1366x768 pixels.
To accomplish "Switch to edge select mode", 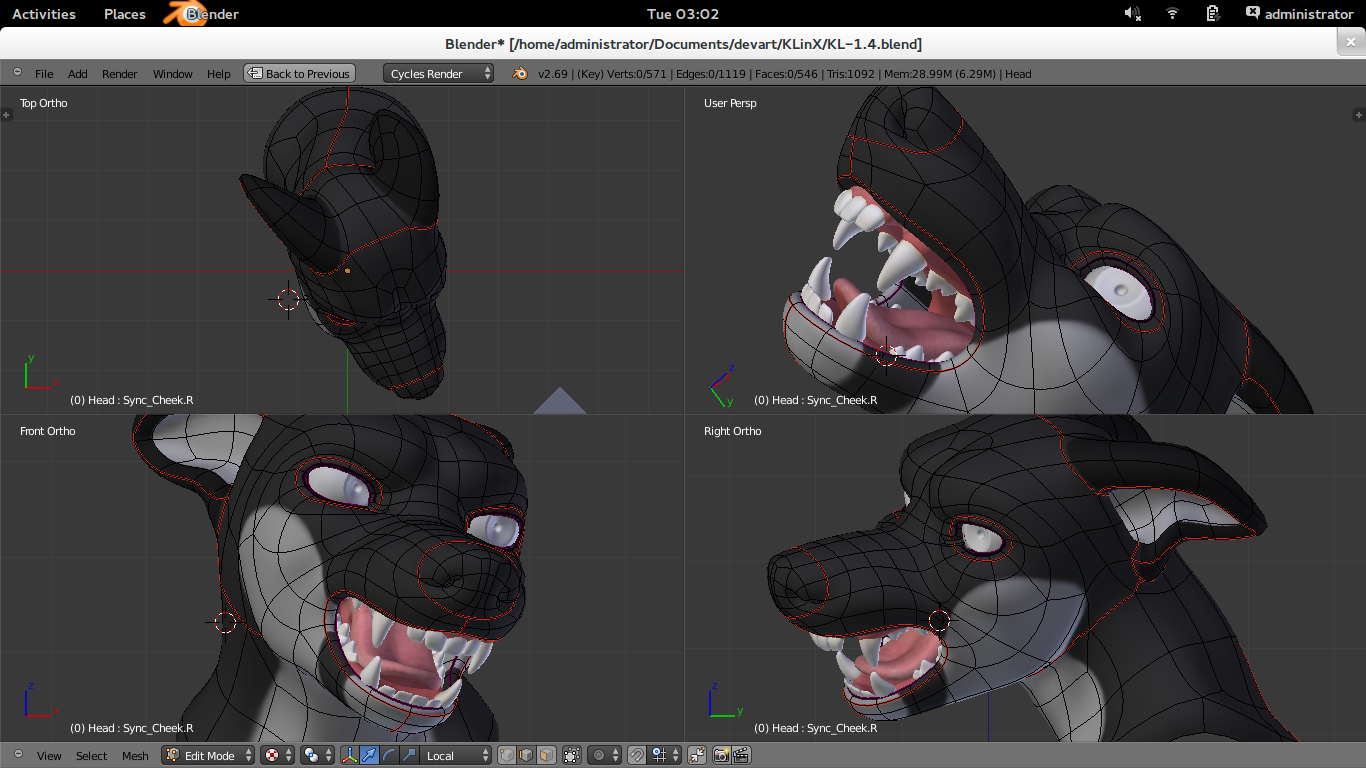I will point(527,755).
